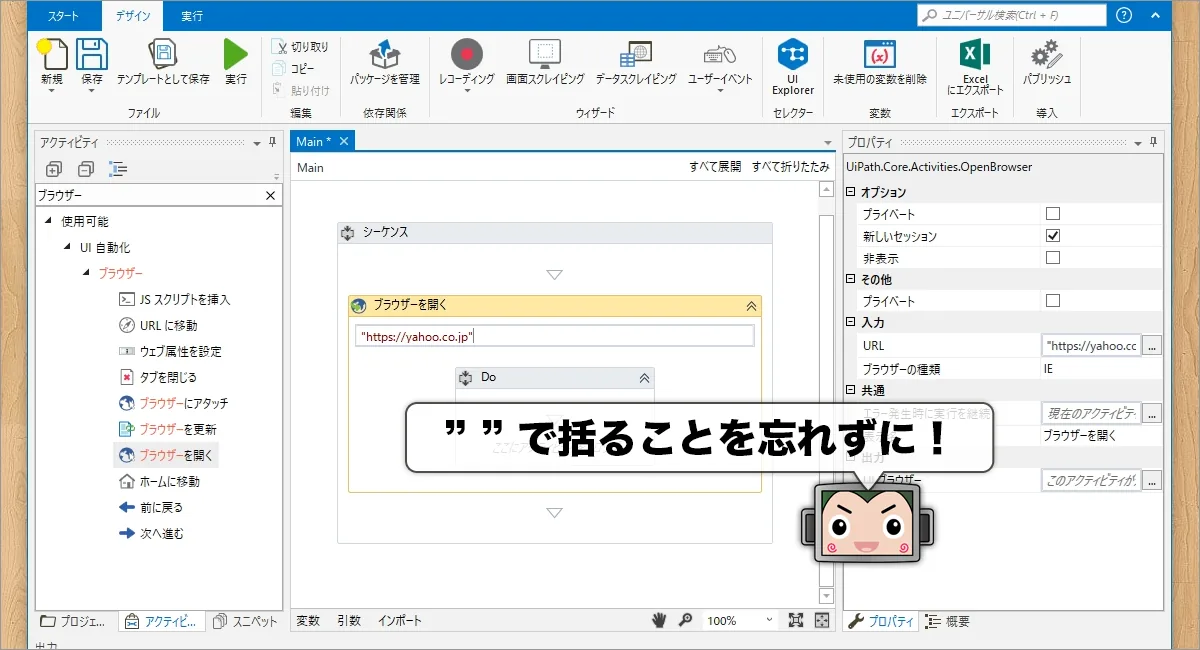Collapse the Do sequence chevron
Viewport: 1200px width, 650px height.
click(644, 378)
